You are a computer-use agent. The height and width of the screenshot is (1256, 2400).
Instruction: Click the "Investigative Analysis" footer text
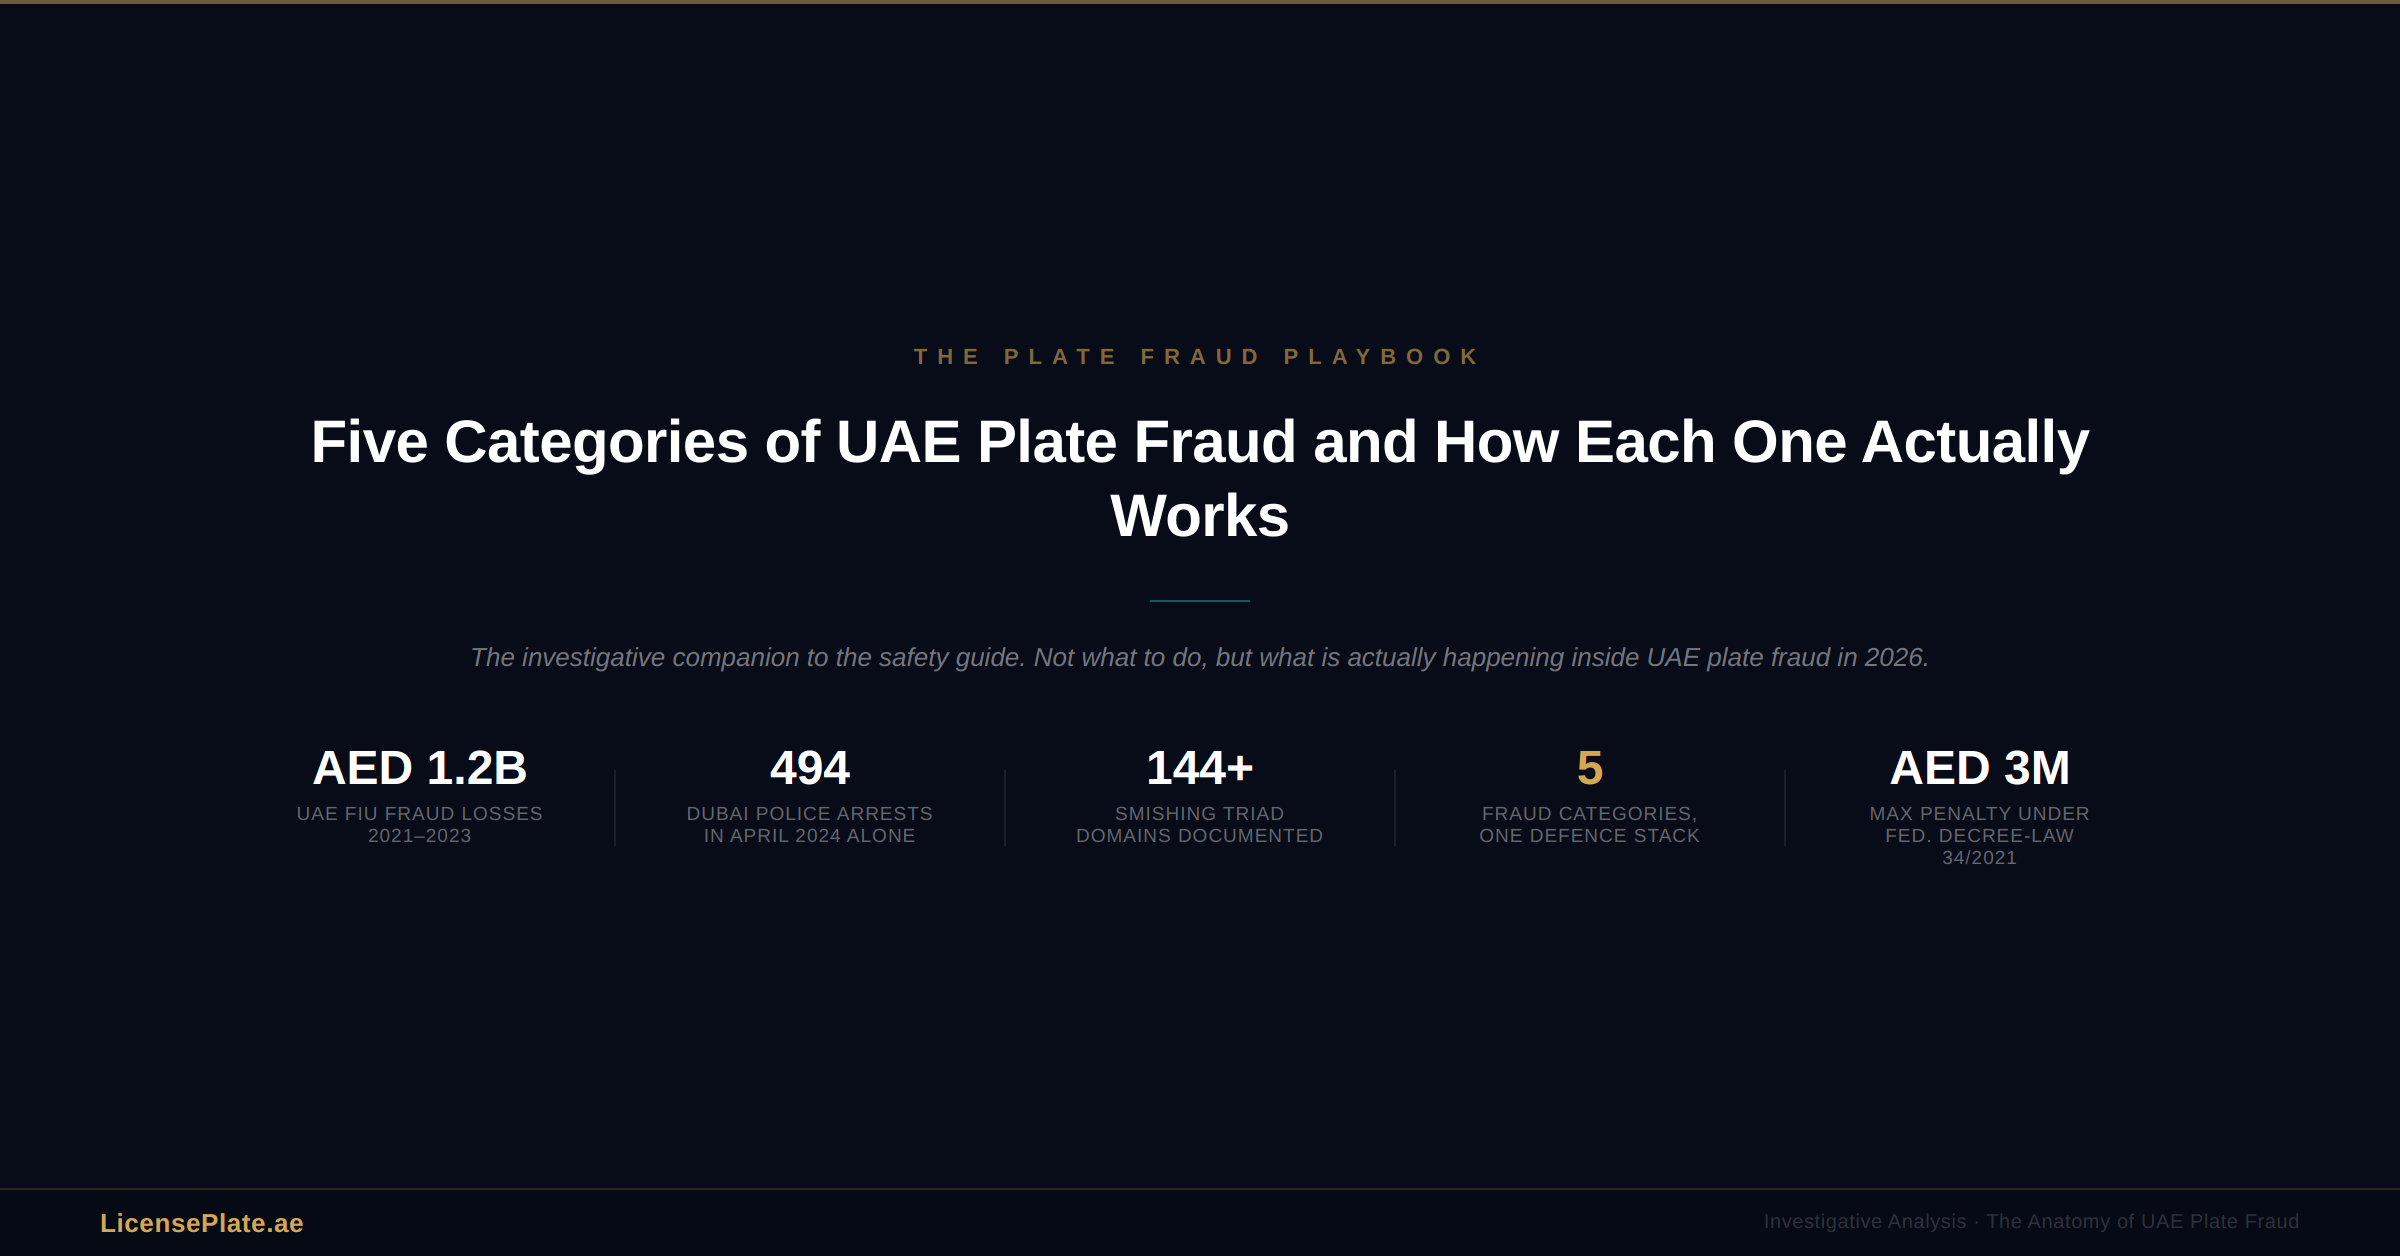(x=1864, y=1222)
